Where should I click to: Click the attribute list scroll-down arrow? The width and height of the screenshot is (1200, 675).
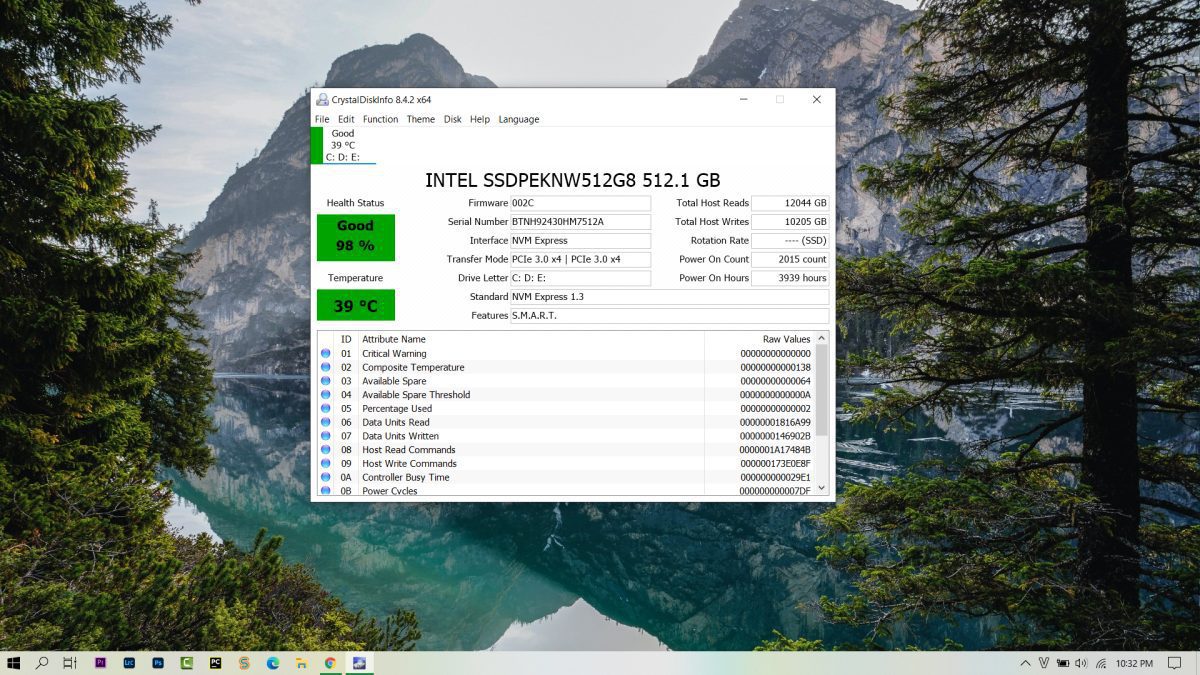pyautogui.click(x=822, y=488)
